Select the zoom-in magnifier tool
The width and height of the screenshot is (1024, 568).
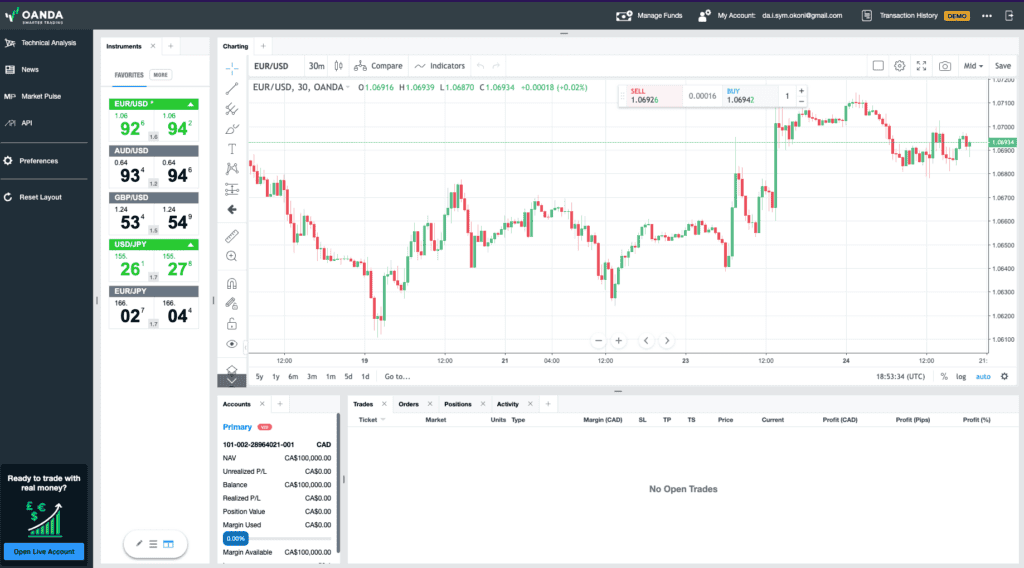point(232,256)
